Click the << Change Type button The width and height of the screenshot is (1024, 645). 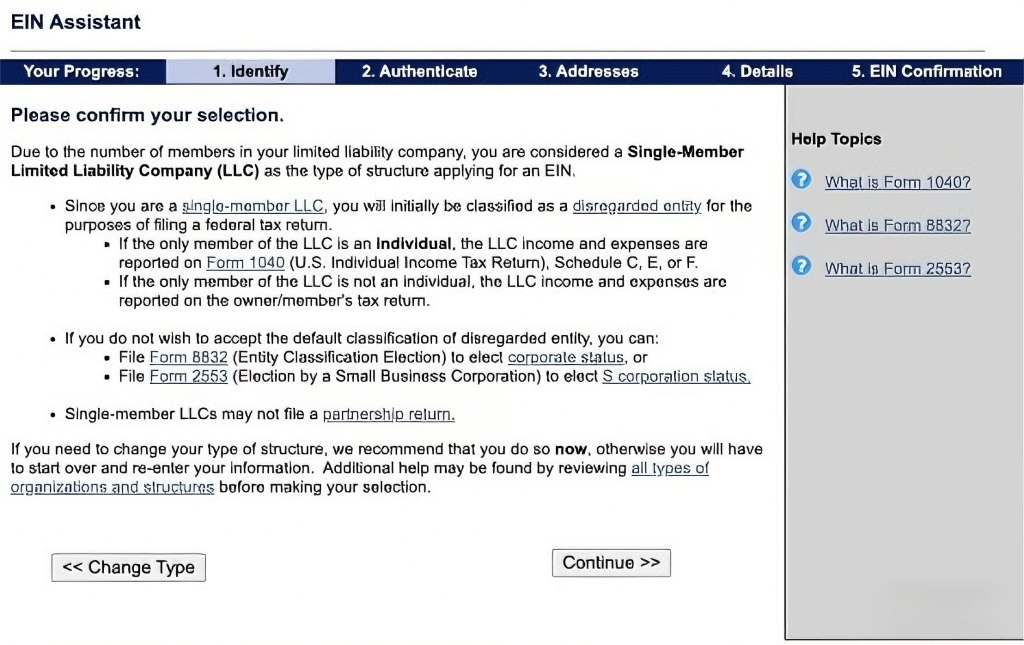point(128,567)
